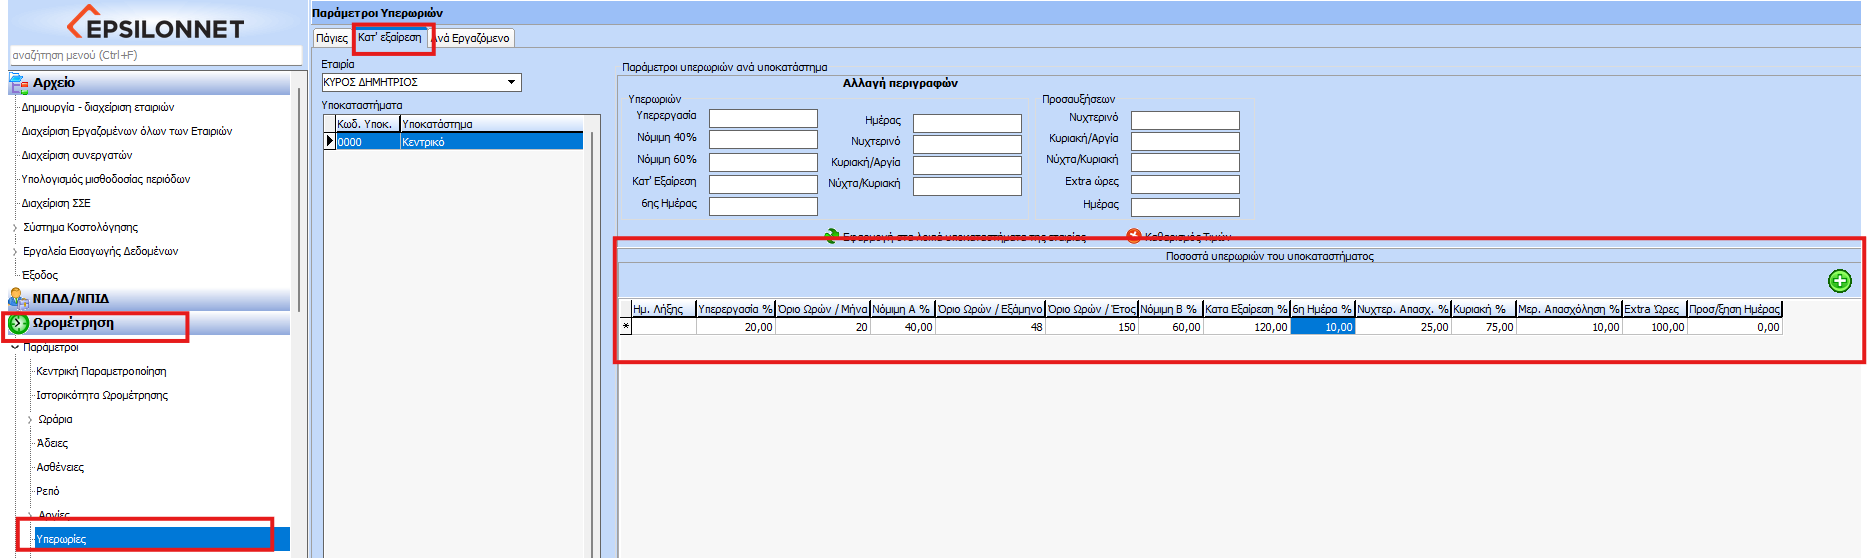Click the Αλλαγή περιγραφών heading
The width and height of the screenshot is (1867, 558).
(x=900, y=83)
